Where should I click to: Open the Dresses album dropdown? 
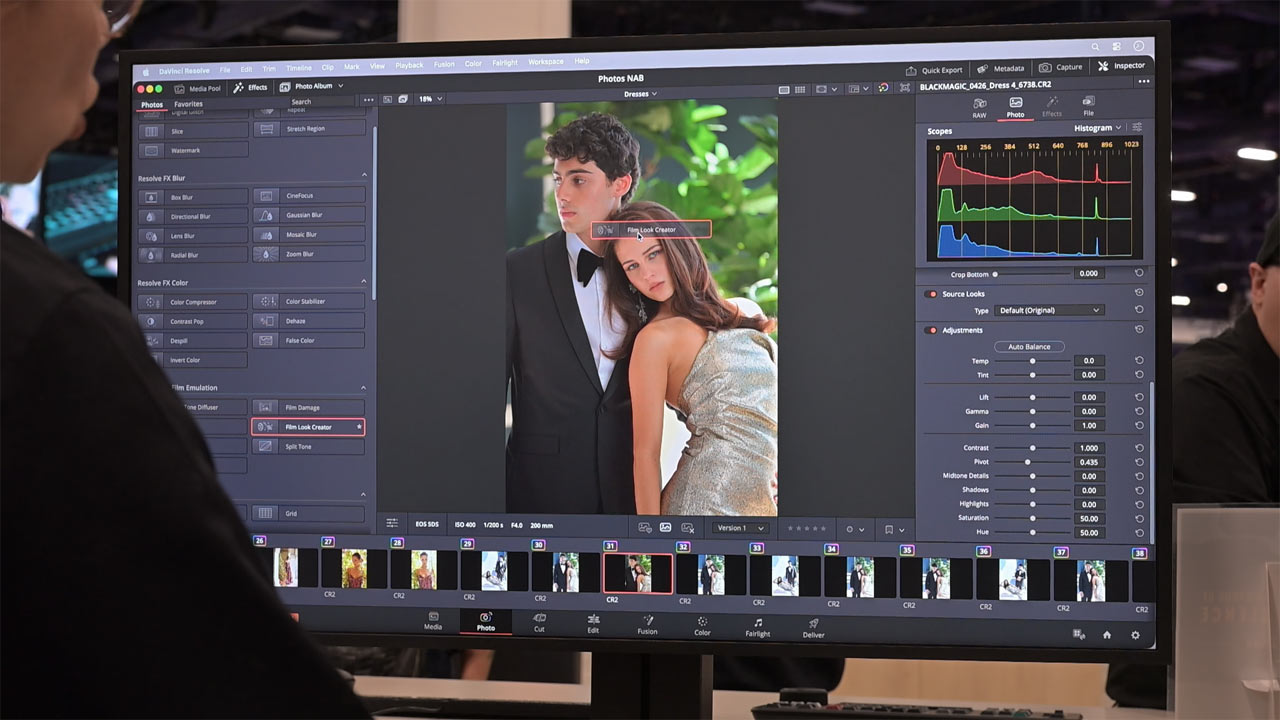pos(640,94)
